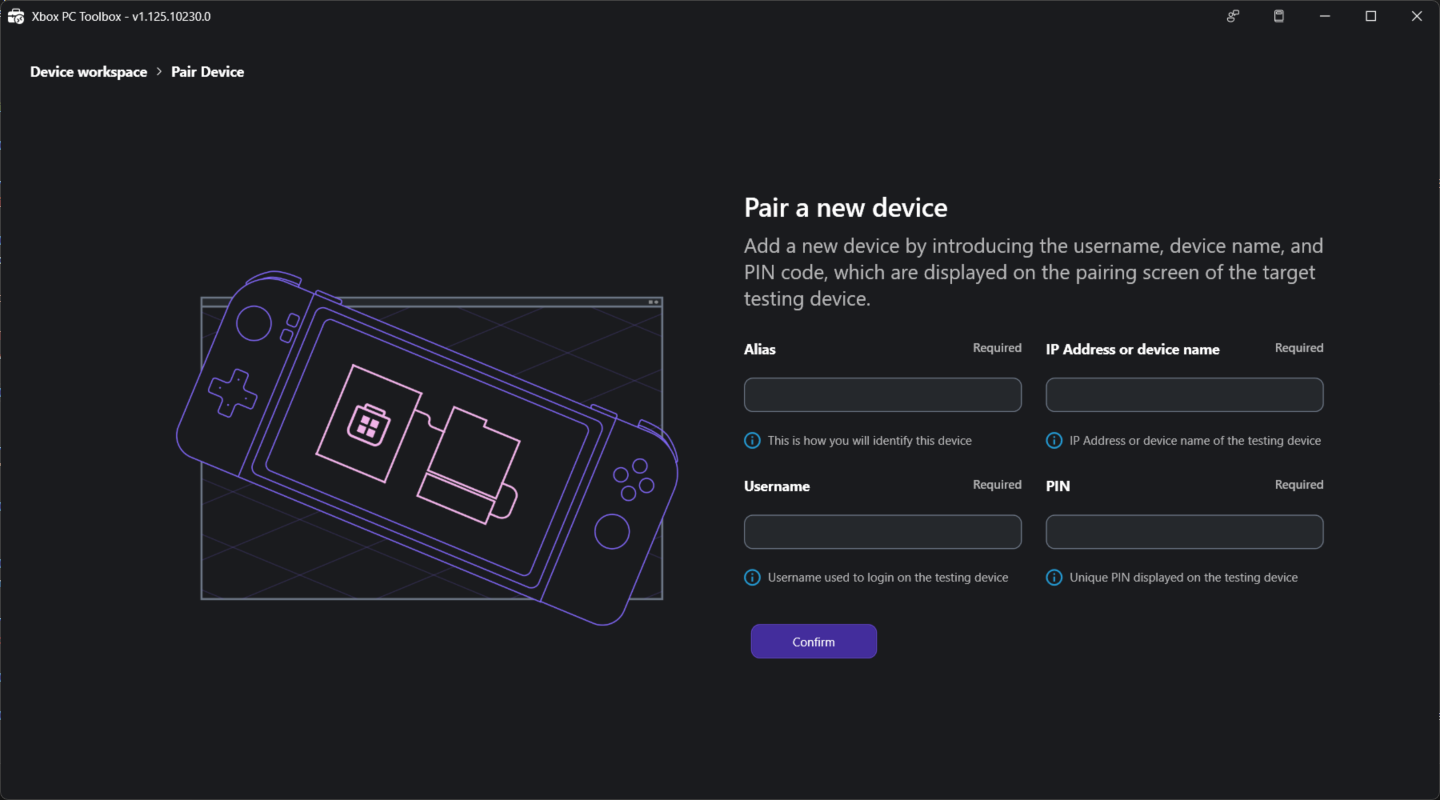This screenshot has height=800, width=1440.
Task: Click into the Username text box
Action: click(883, 532)
